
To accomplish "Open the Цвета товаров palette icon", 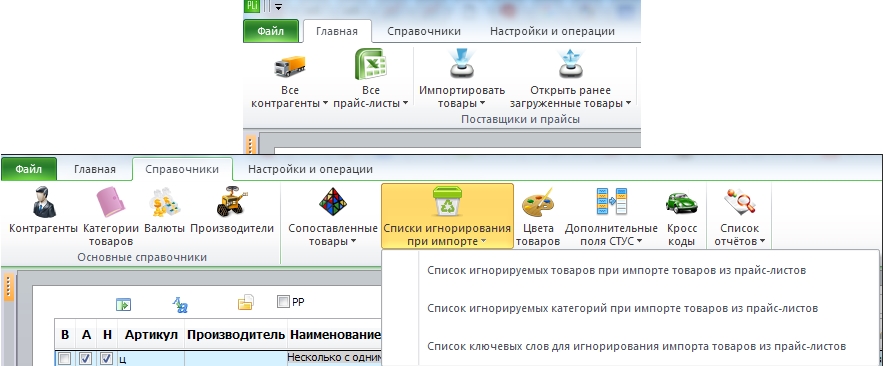I will click(x=537, y=202).
